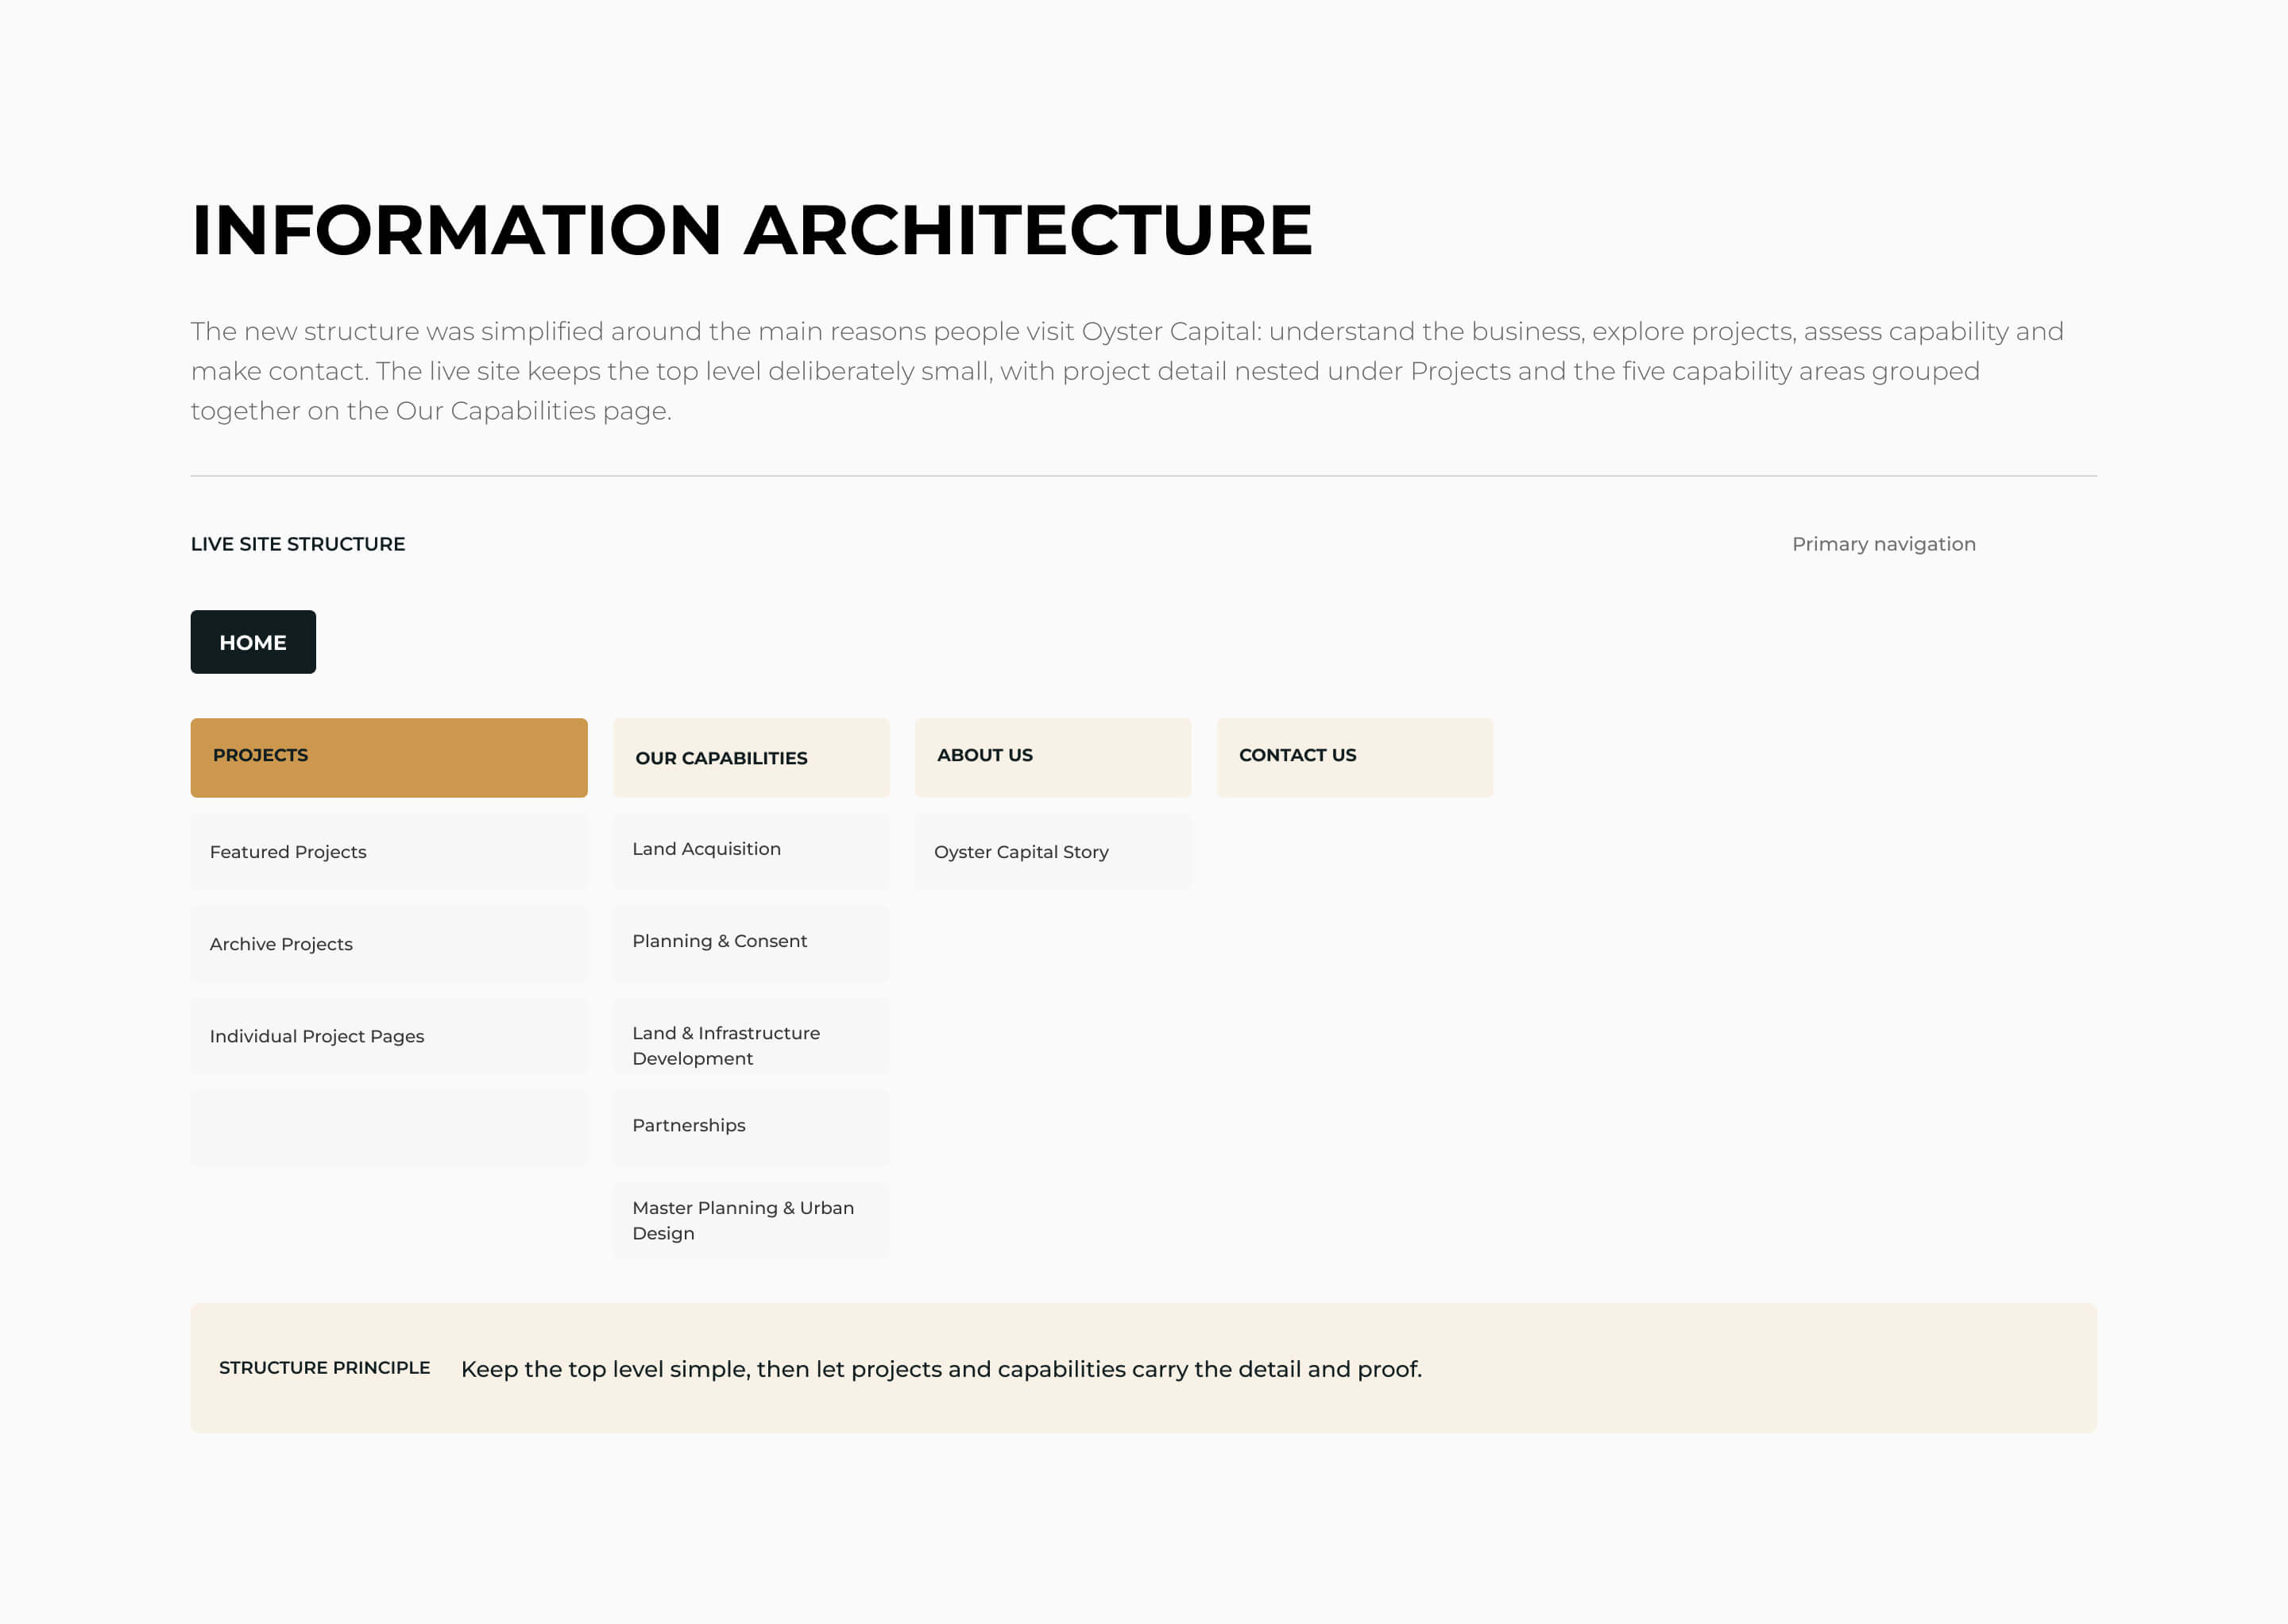Select Planning & Consent item
Image resolution: width=2288 pixels, height=1624 pixels.
point(751,944)
